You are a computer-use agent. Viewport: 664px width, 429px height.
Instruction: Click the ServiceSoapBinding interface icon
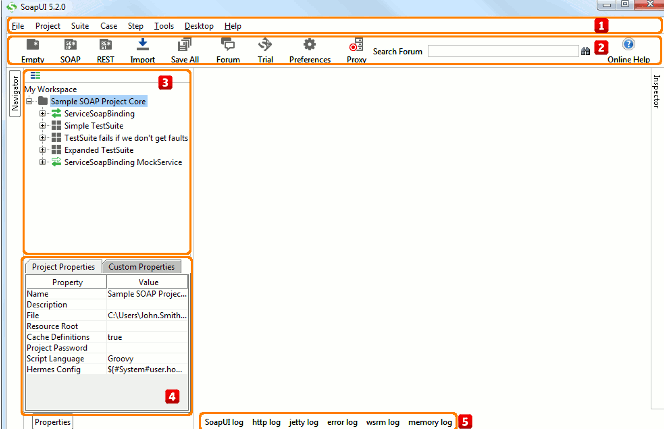tap(56, 113)
